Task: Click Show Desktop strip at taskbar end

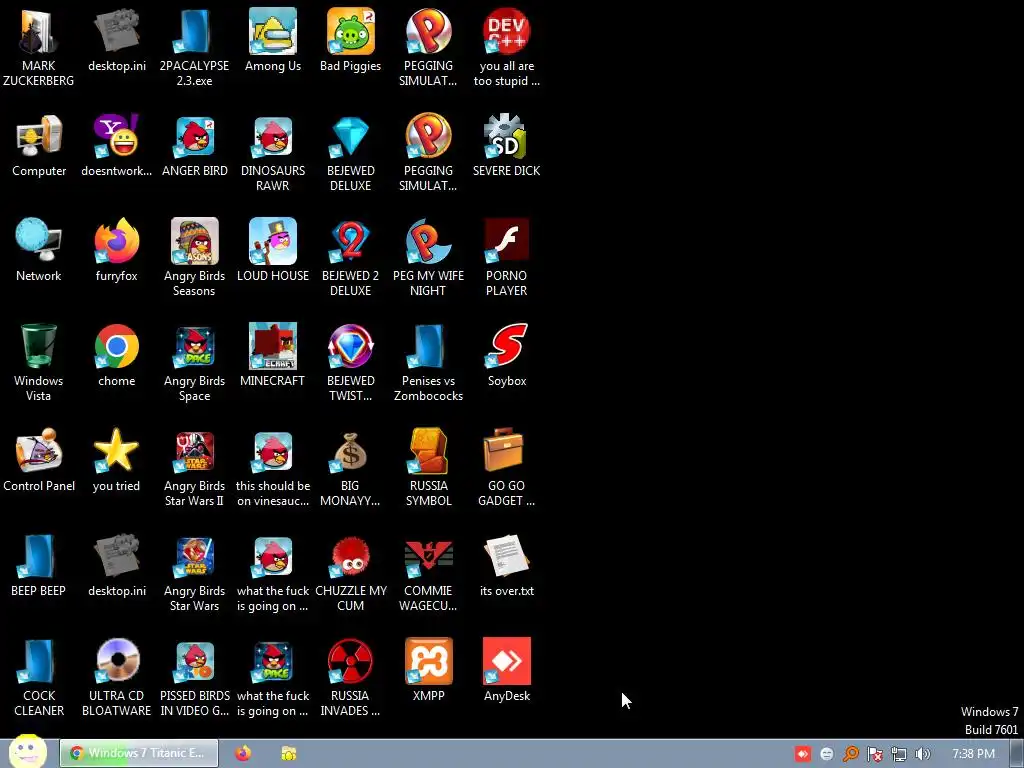Action: pyautogui.click(x=1017, y=754)
